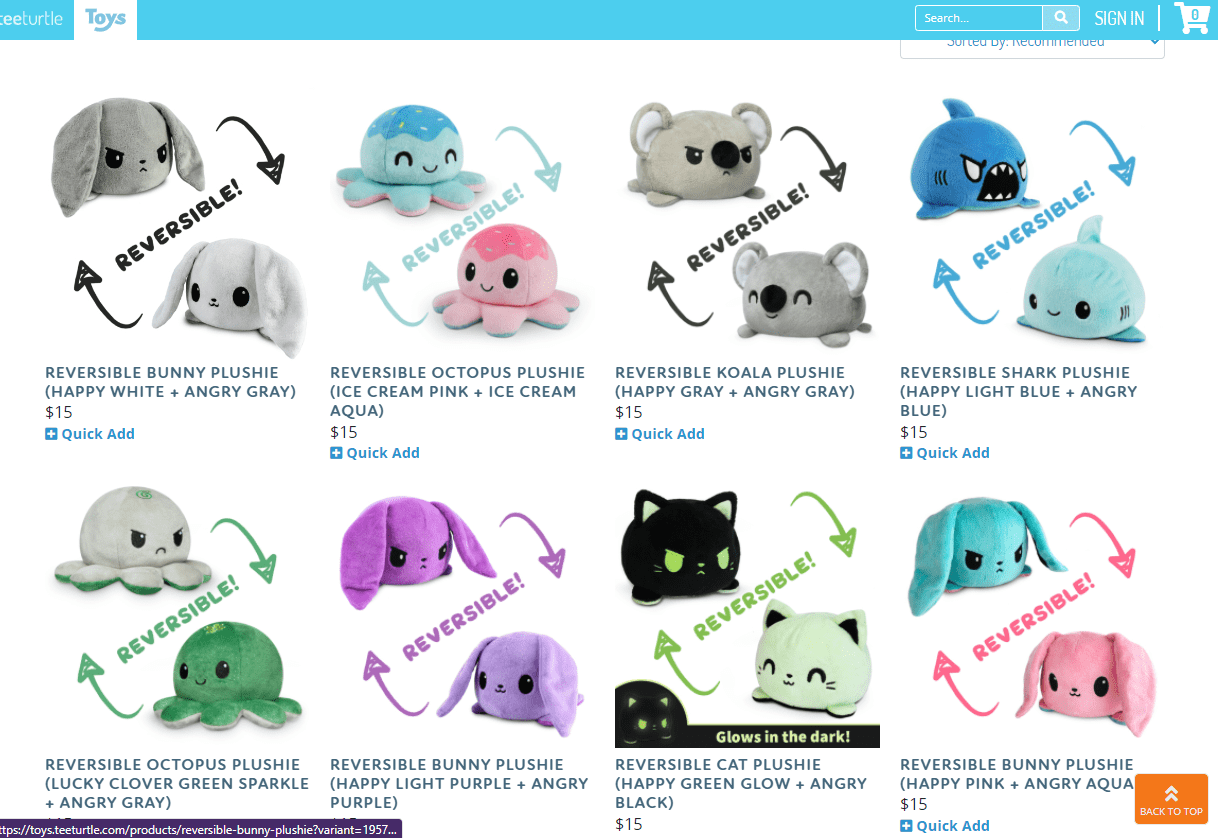This screenshot has width=1218, height=838.
Task: Click plus icon for pink bunny Quick Add
Action: (x=906, y=826)
